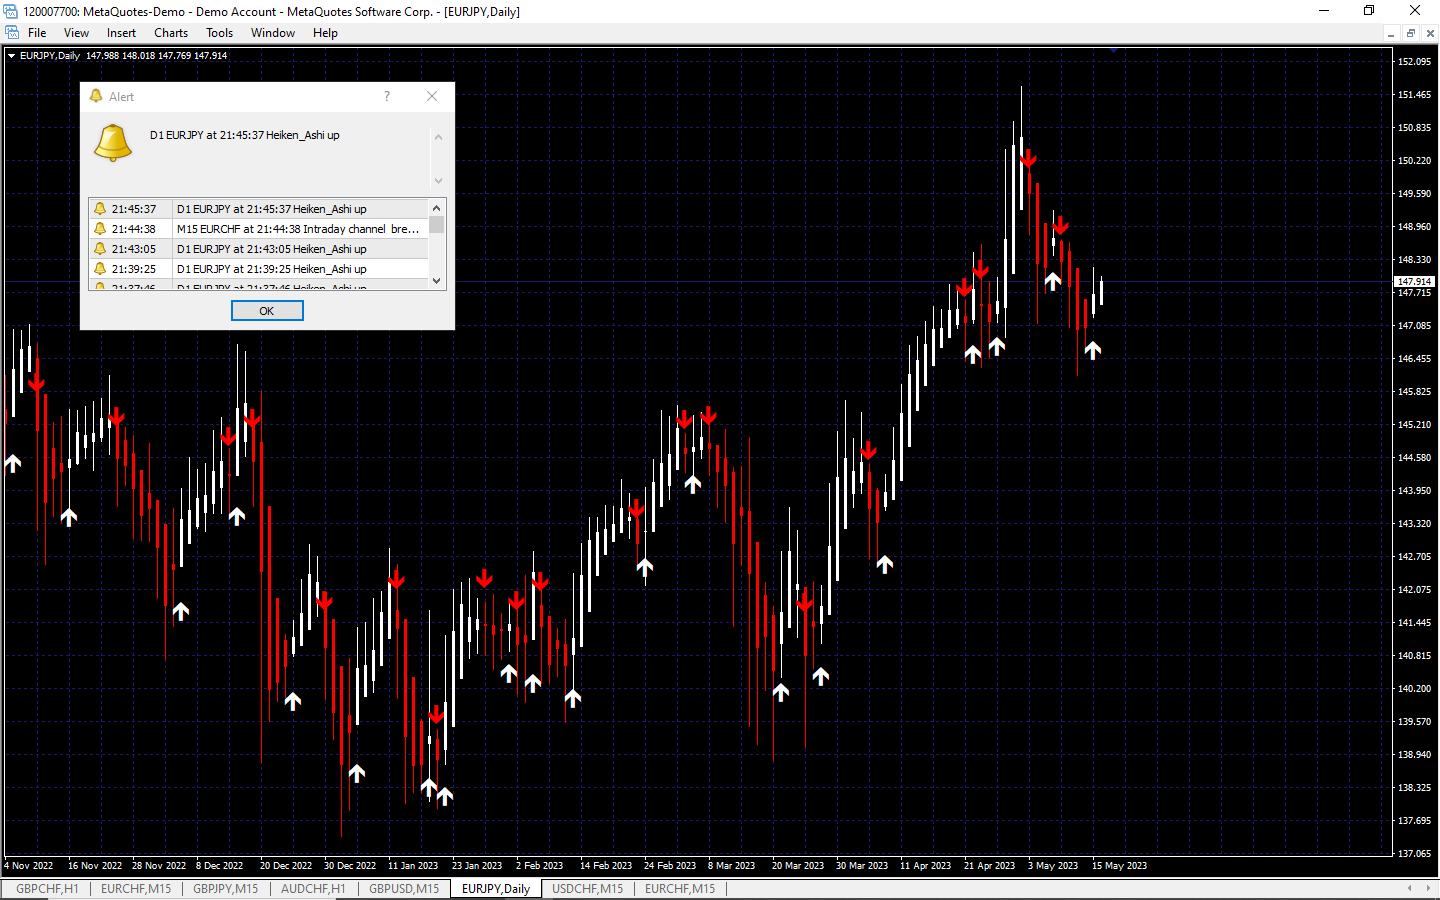
Task: Open the View menu
Action: [76, 33]
